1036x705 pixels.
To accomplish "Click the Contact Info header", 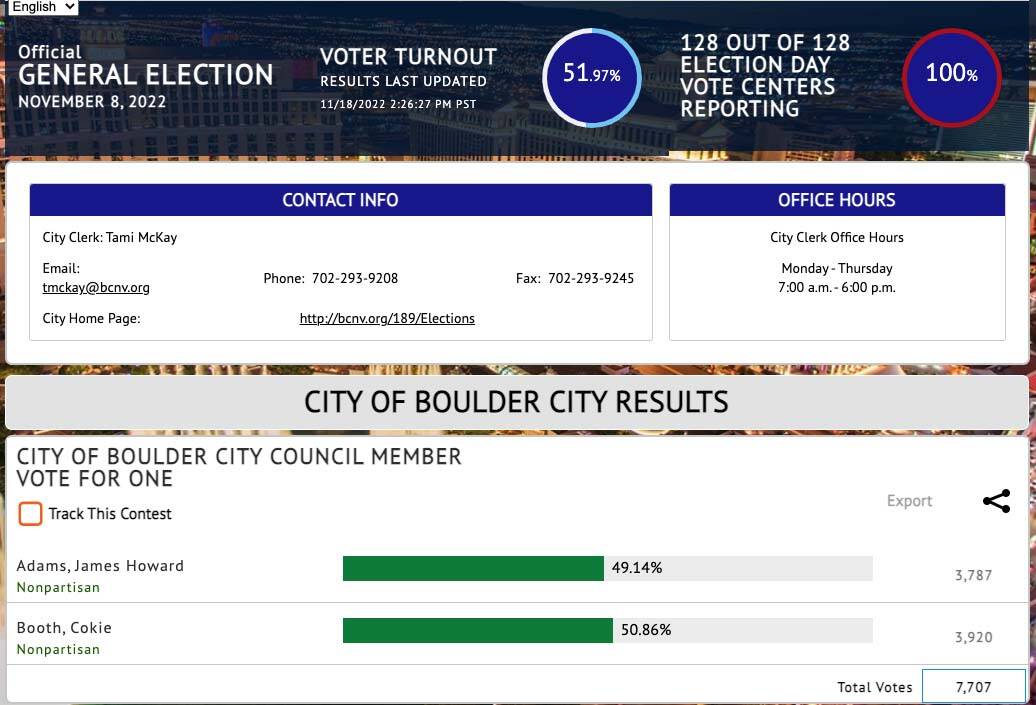I will (x=340, y=200).
